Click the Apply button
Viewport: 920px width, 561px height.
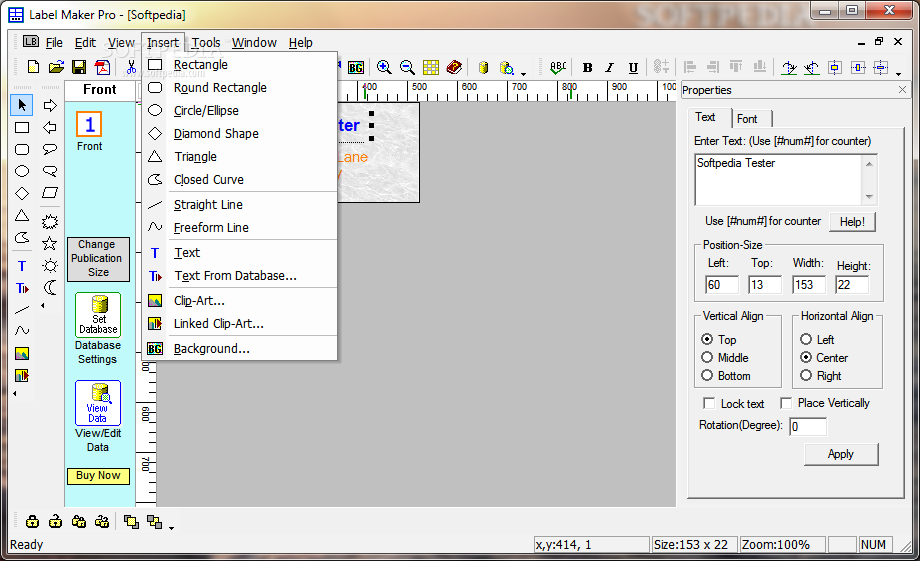click(841, 454)
